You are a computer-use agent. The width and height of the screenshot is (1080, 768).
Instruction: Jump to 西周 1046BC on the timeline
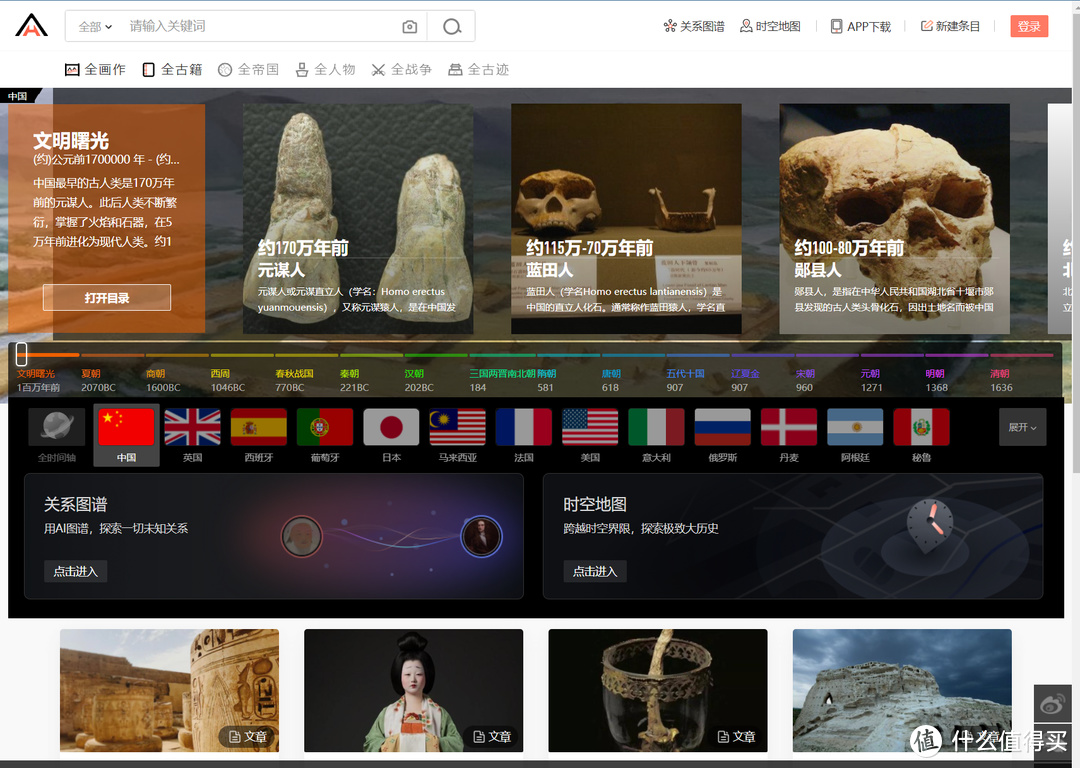pos(228,380)
